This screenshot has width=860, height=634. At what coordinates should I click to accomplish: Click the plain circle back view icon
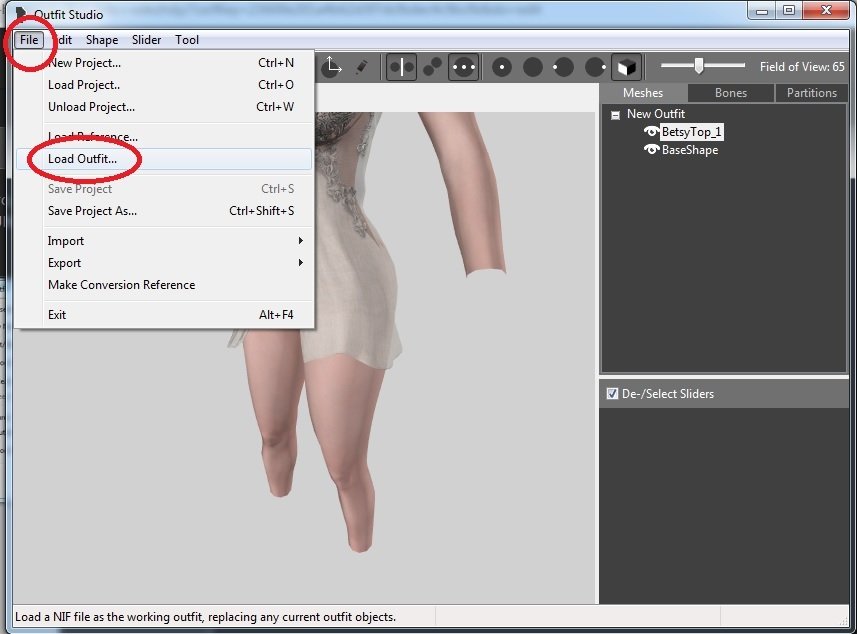coord(533,67)
